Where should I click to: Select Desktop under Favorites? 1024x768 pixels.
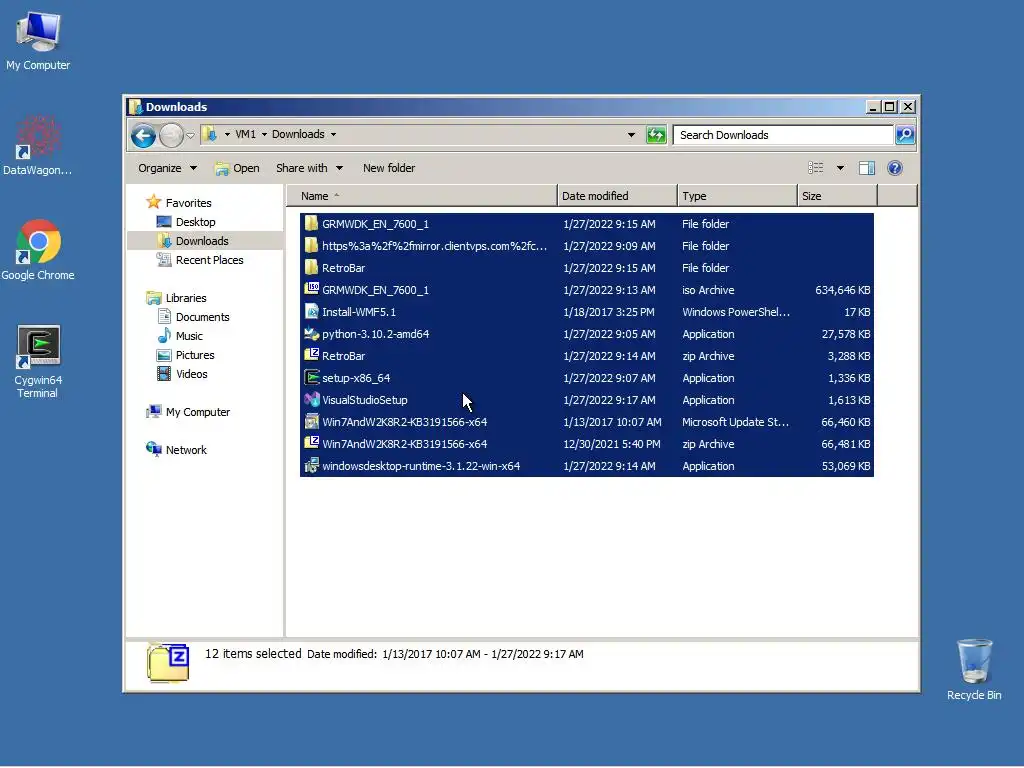click(x=195, y=222)
